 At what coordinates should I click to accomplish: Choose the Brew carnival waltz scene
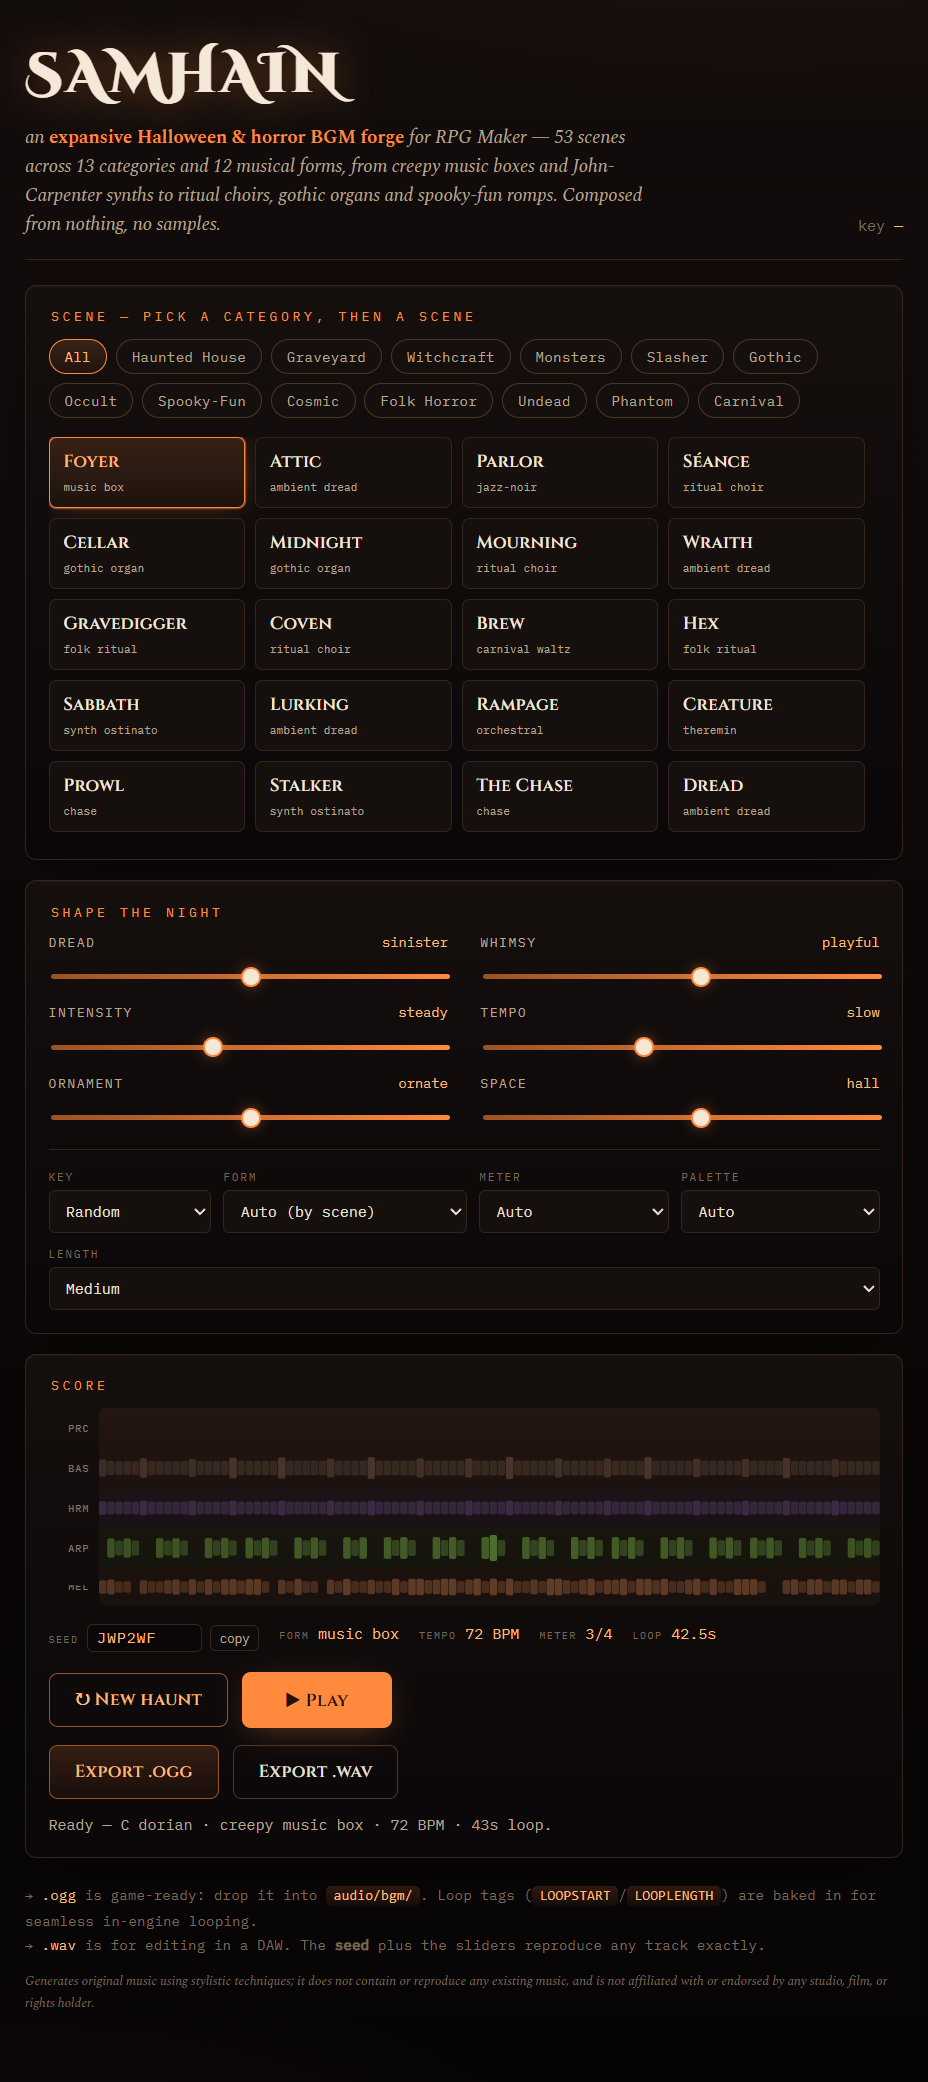[560, 634]
